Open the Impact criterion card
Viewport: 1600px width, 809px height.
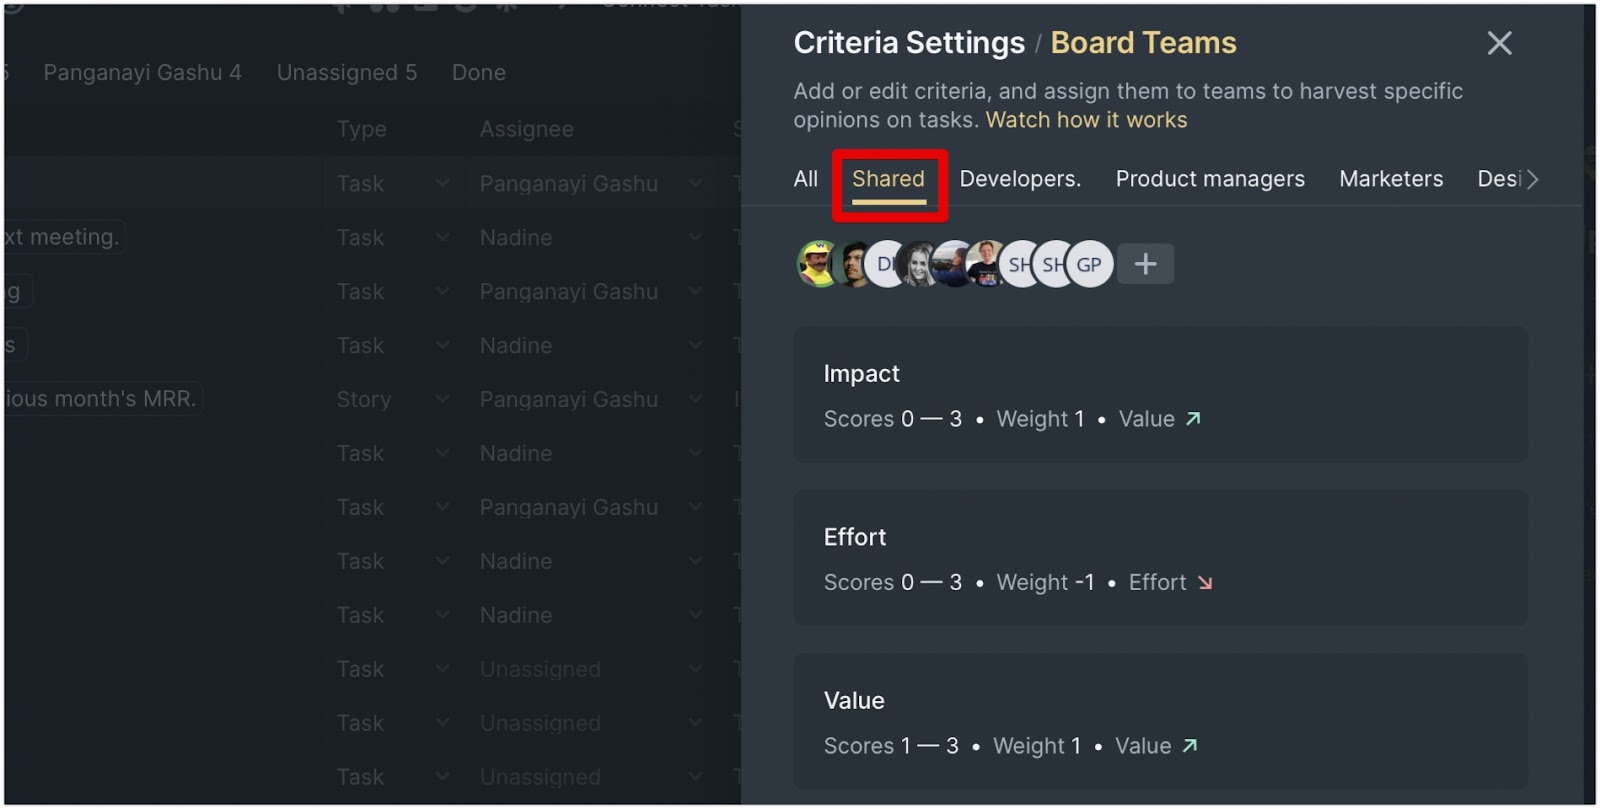tap(1160, 395)
